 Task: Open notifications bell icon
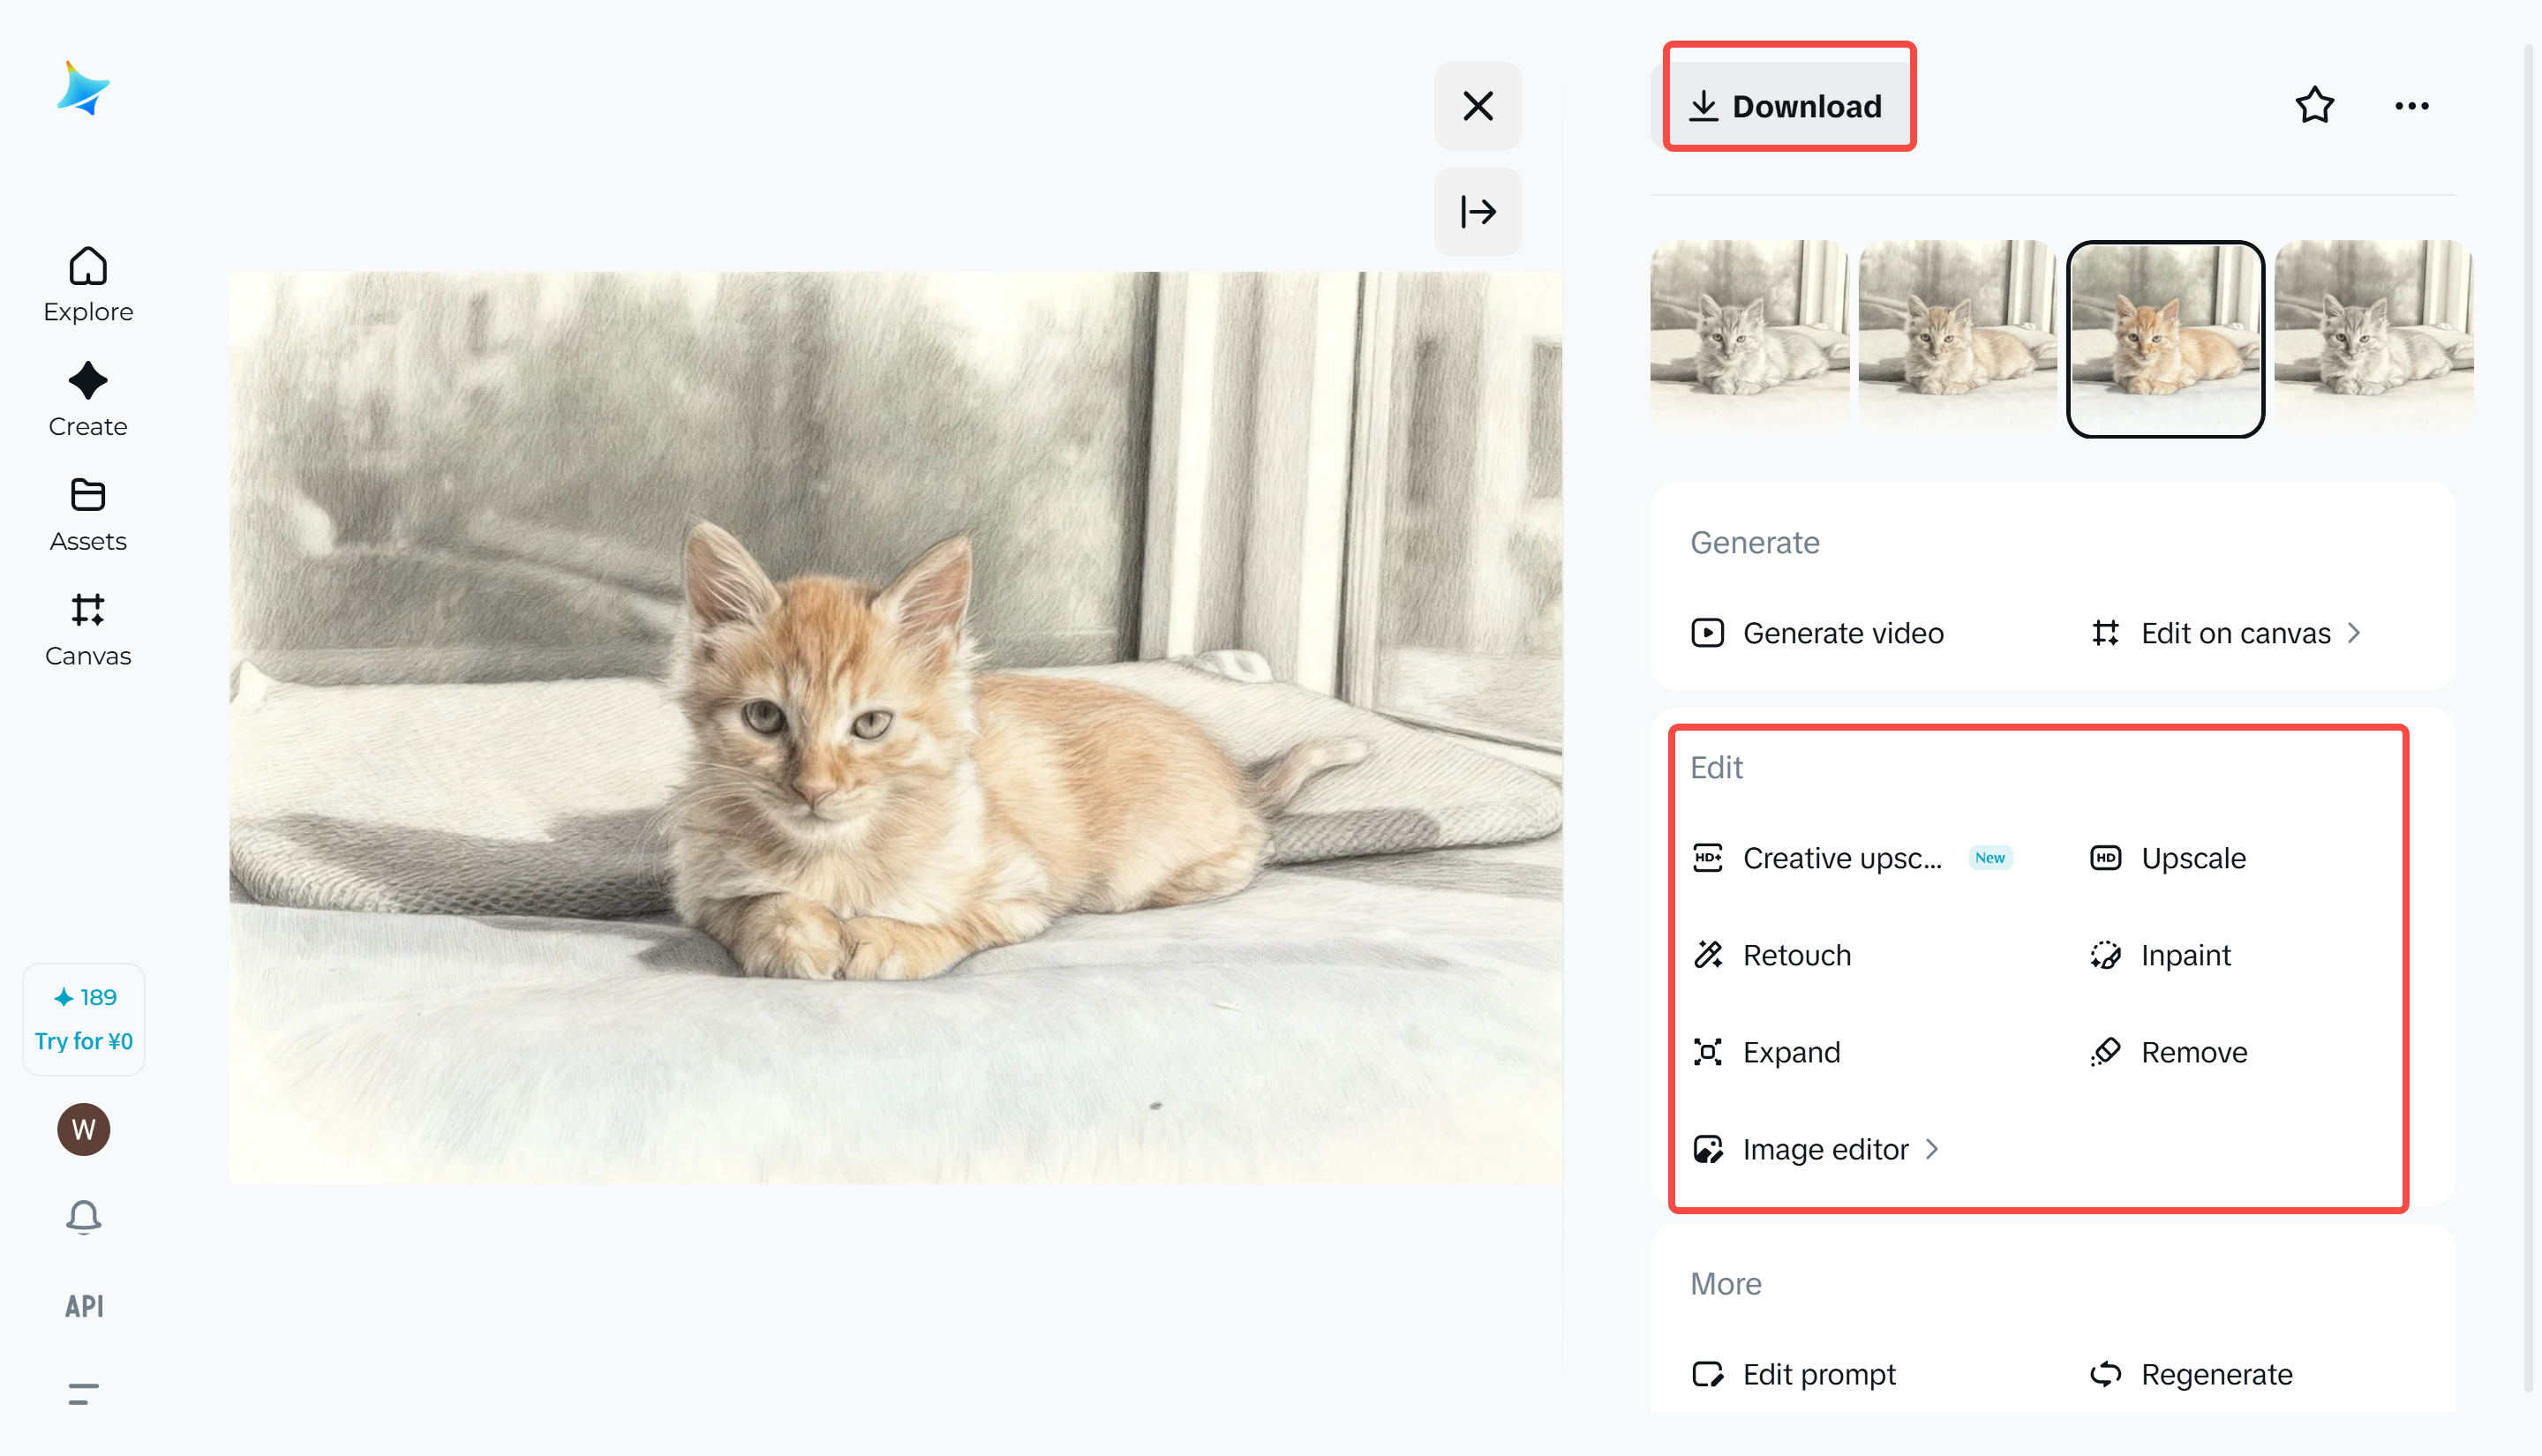point(84,1217)
